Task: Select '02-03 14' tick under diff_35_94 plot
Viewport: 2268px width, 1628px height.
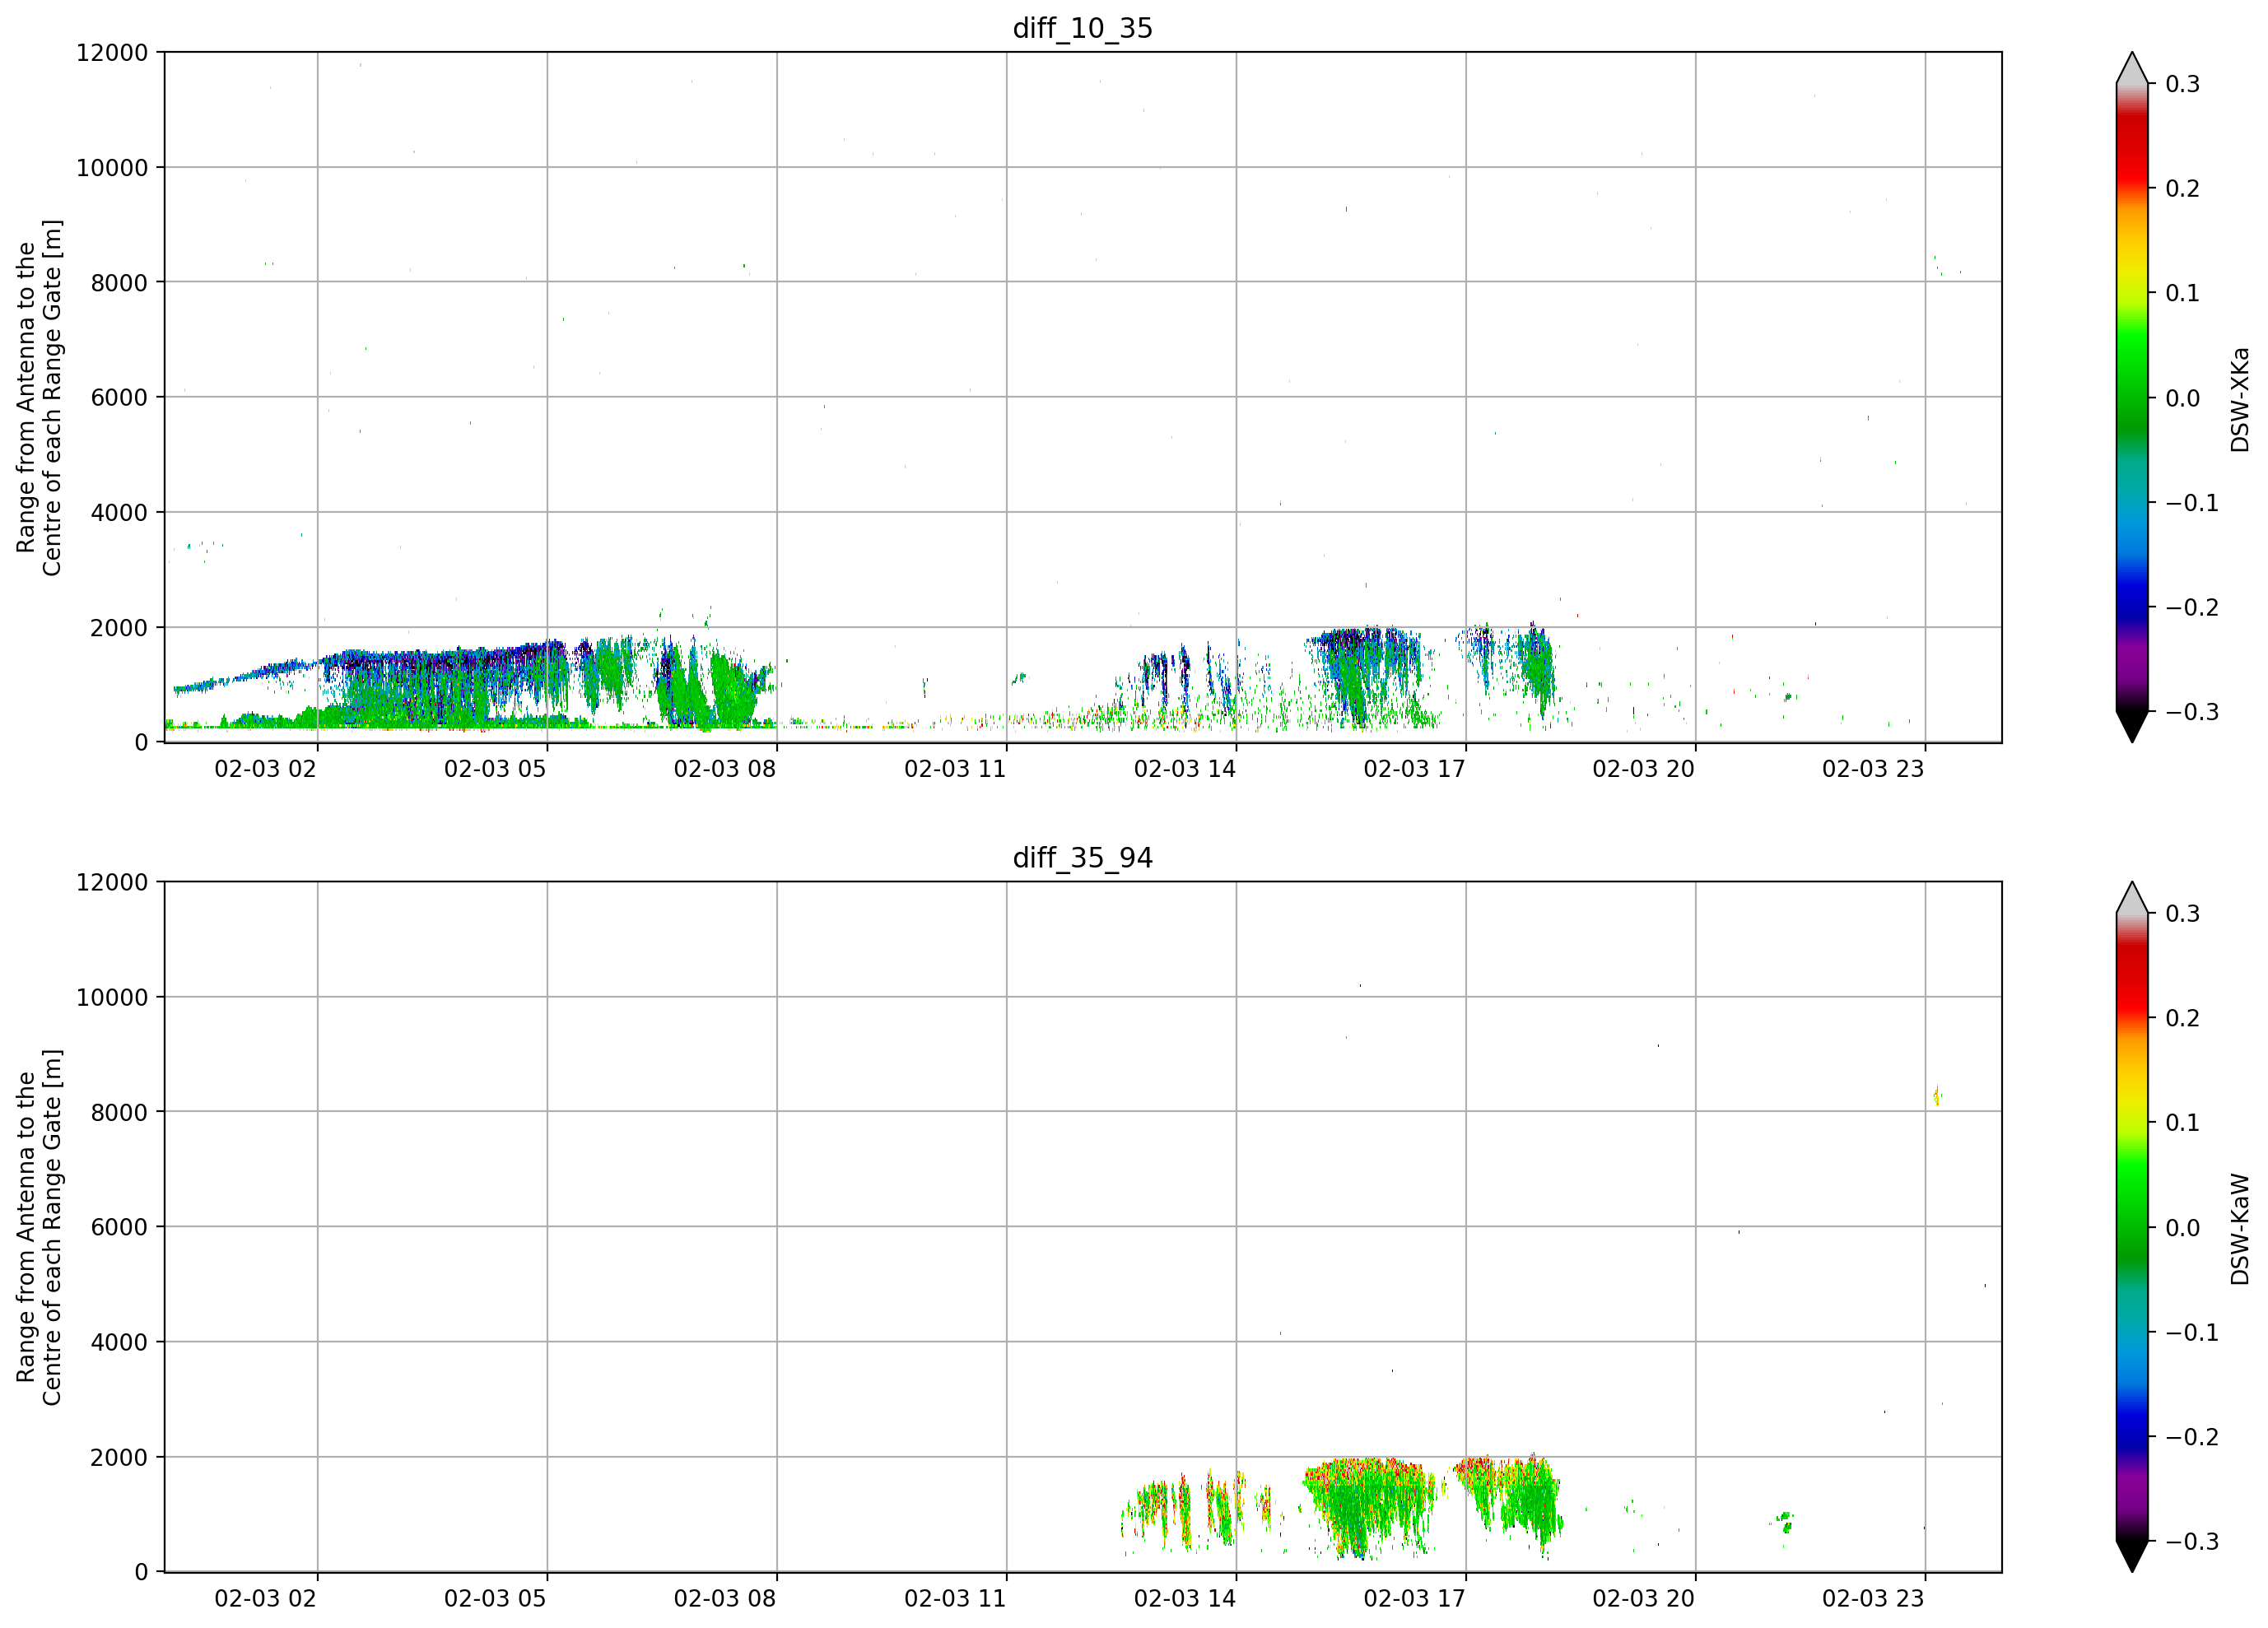Action: click(1185, 1599)
